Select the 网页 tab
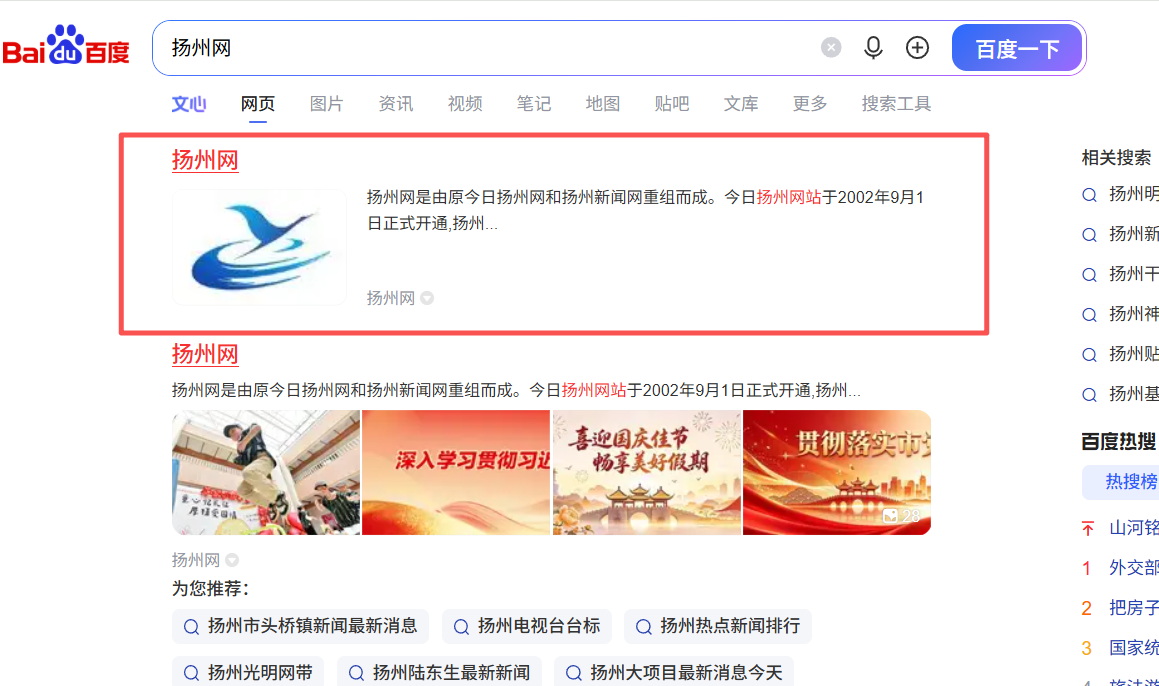 [258, 103]
